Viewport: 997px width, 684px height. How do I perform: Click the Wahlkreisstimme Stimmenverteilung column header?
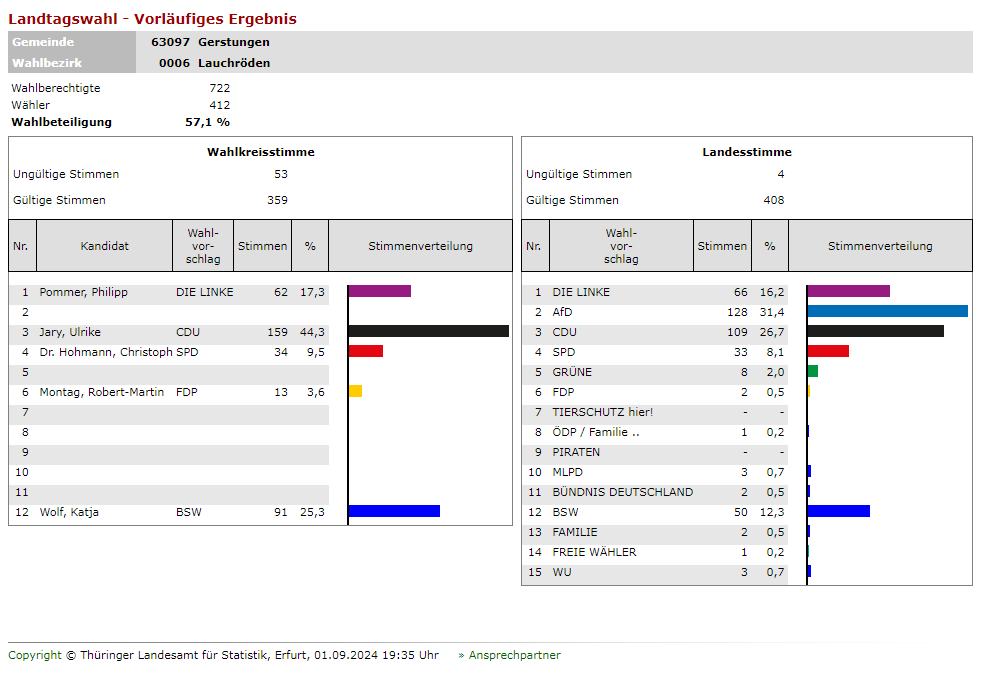point(420,246)
